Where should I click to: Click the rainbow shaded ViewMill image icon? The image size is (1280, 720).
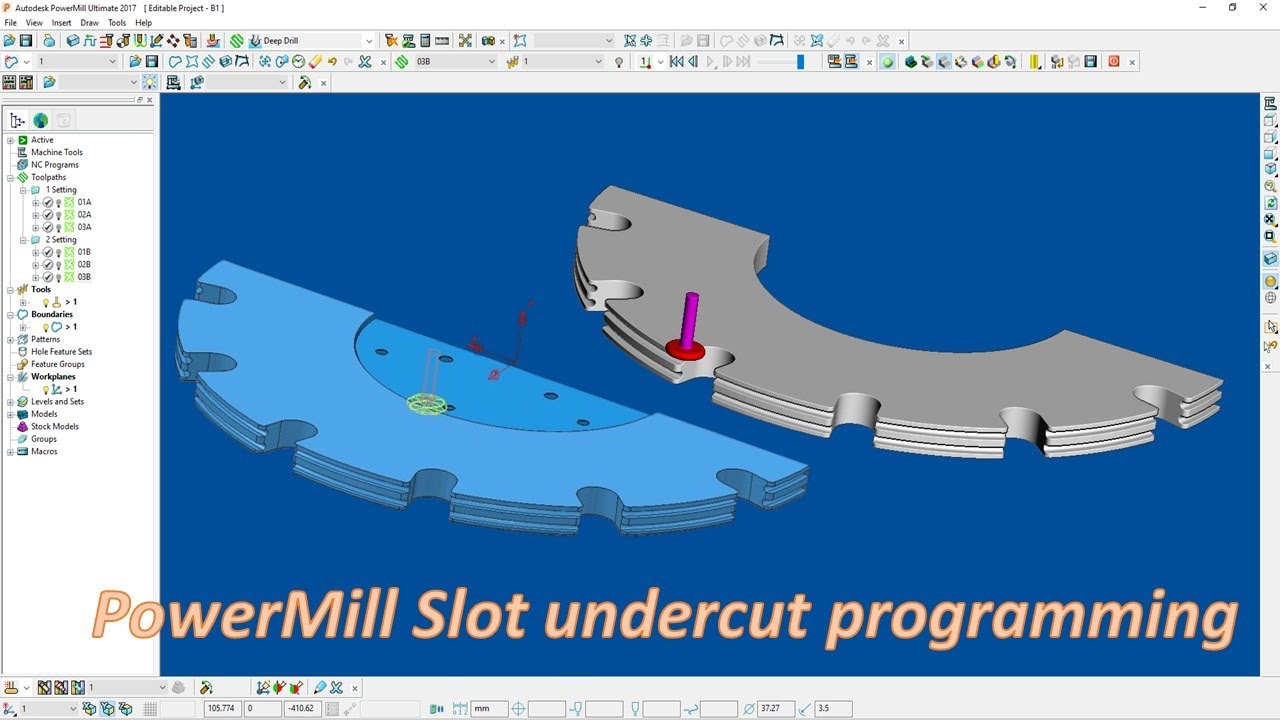click(x=977, y=62)
